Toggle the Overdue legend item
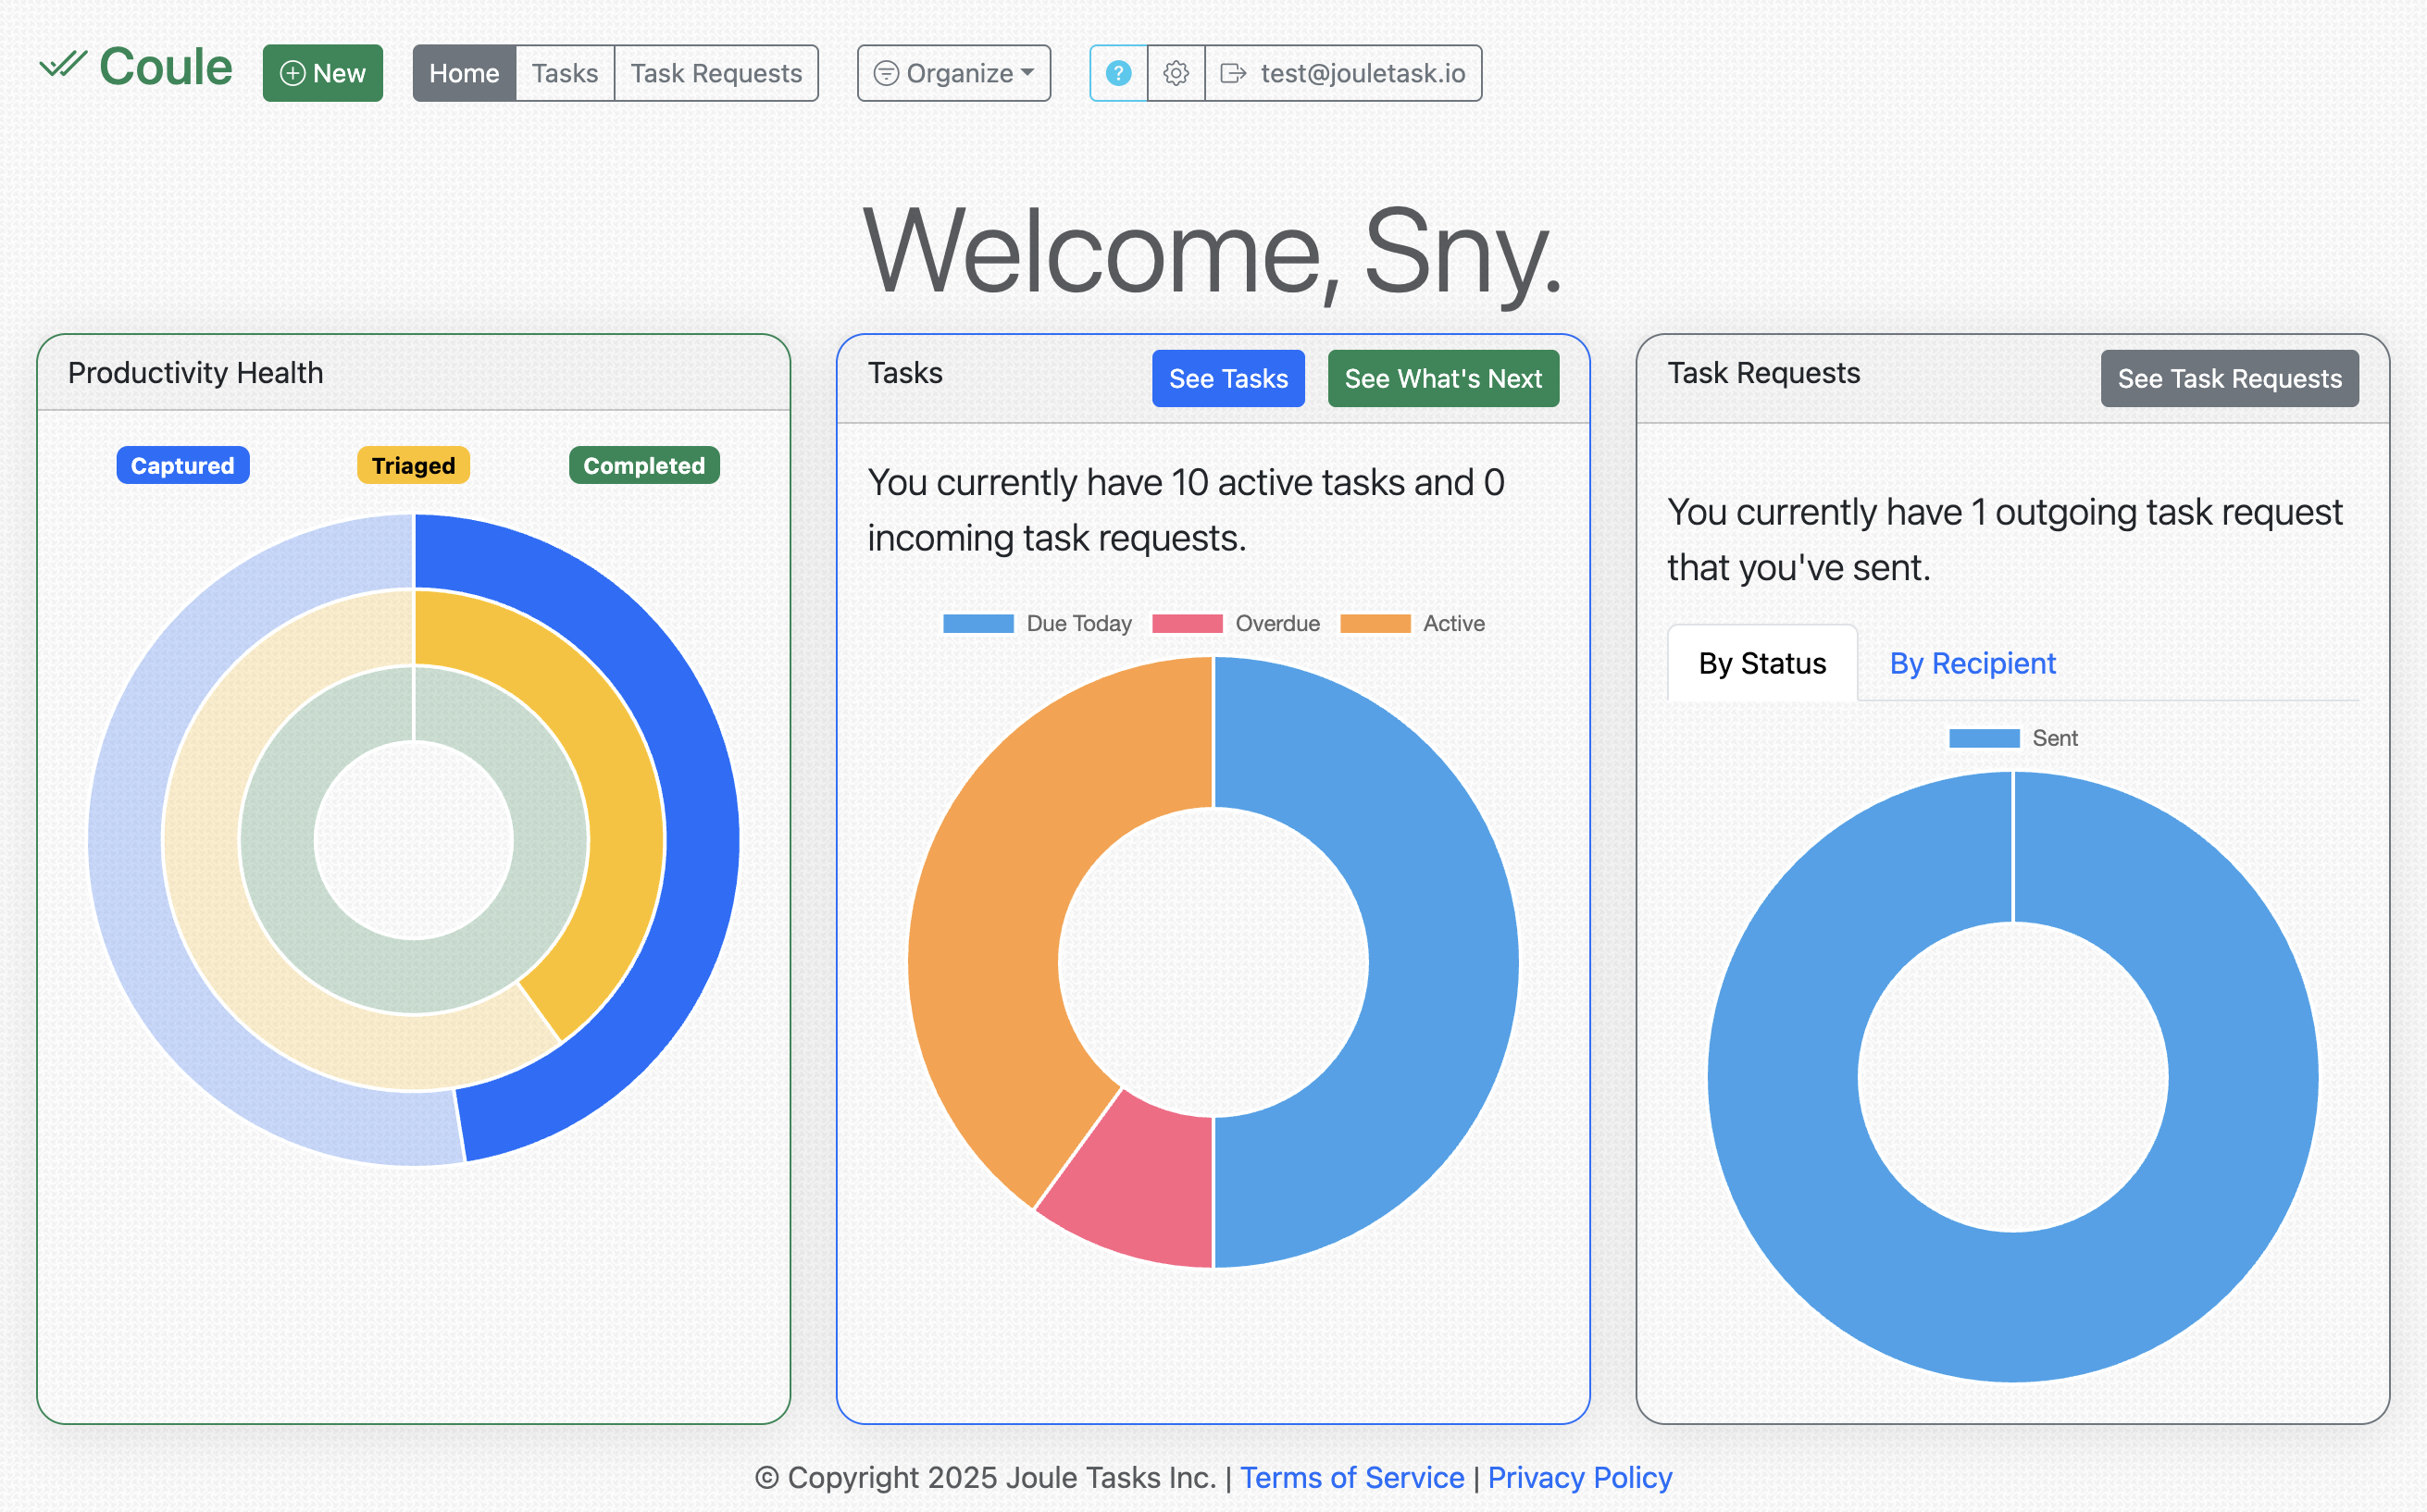Viewport: 2427px width, 1512px height. click(x=1236, y=624)
